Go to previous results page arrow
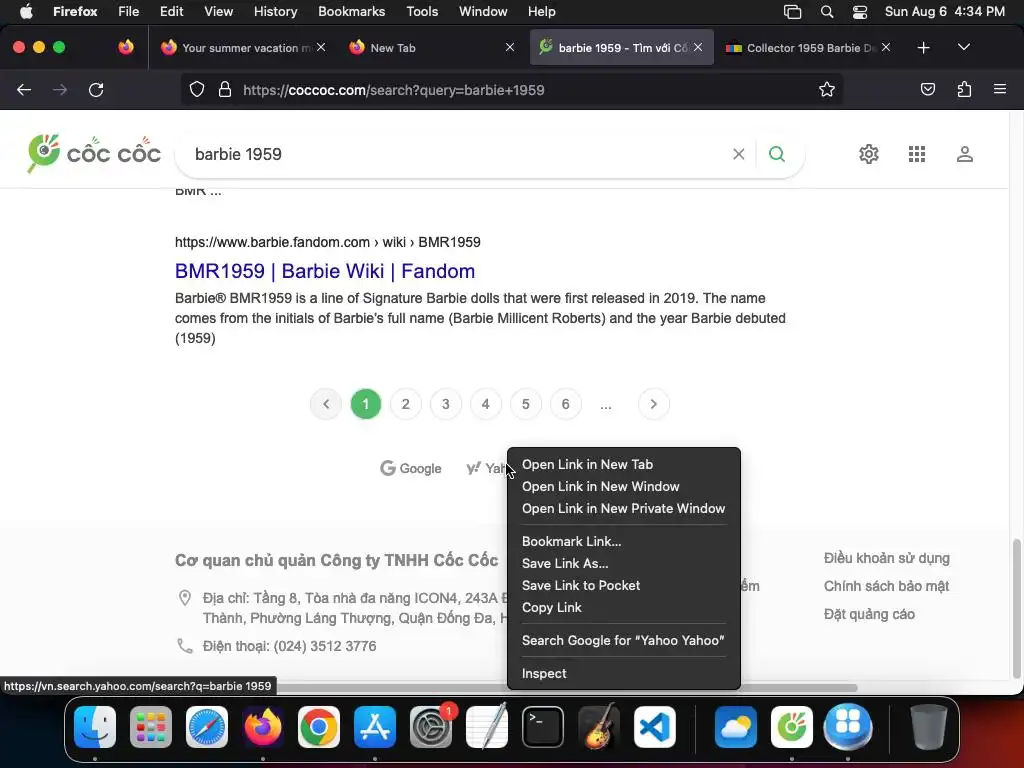 326,404
